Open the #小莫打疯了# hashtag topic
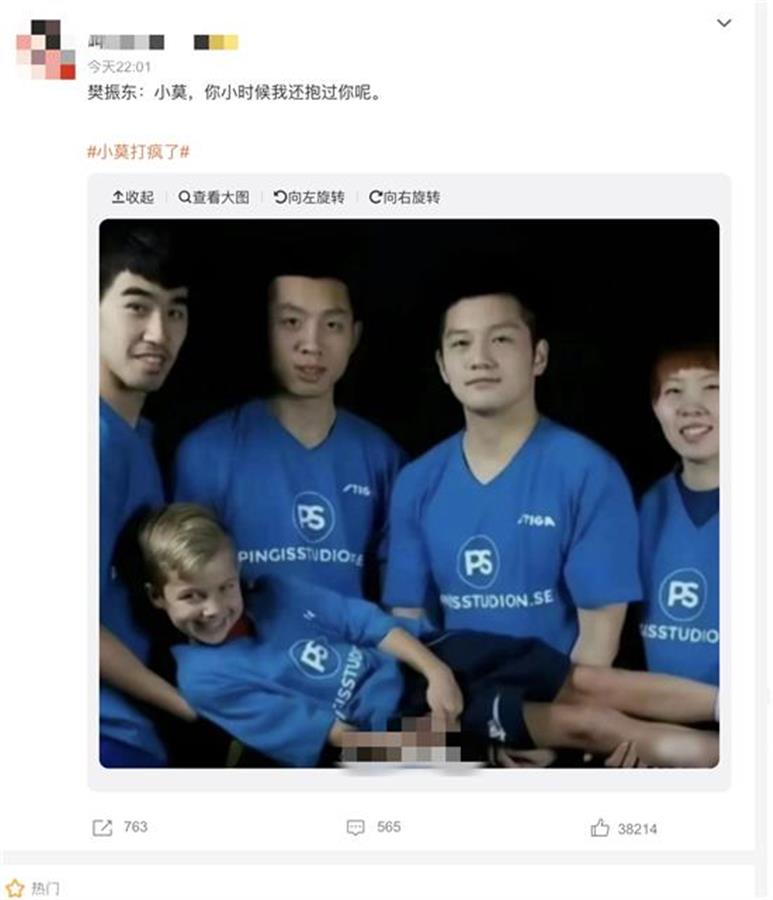Viewport: 773px width, 900px height. (x=138, y=152)
